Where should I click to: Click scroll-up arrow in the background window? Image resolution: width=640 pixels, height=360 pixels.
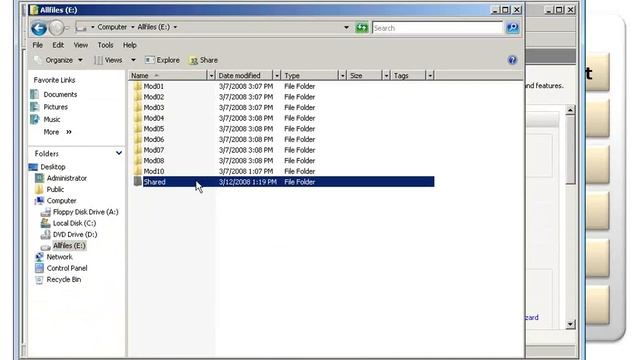pos(570,110)
